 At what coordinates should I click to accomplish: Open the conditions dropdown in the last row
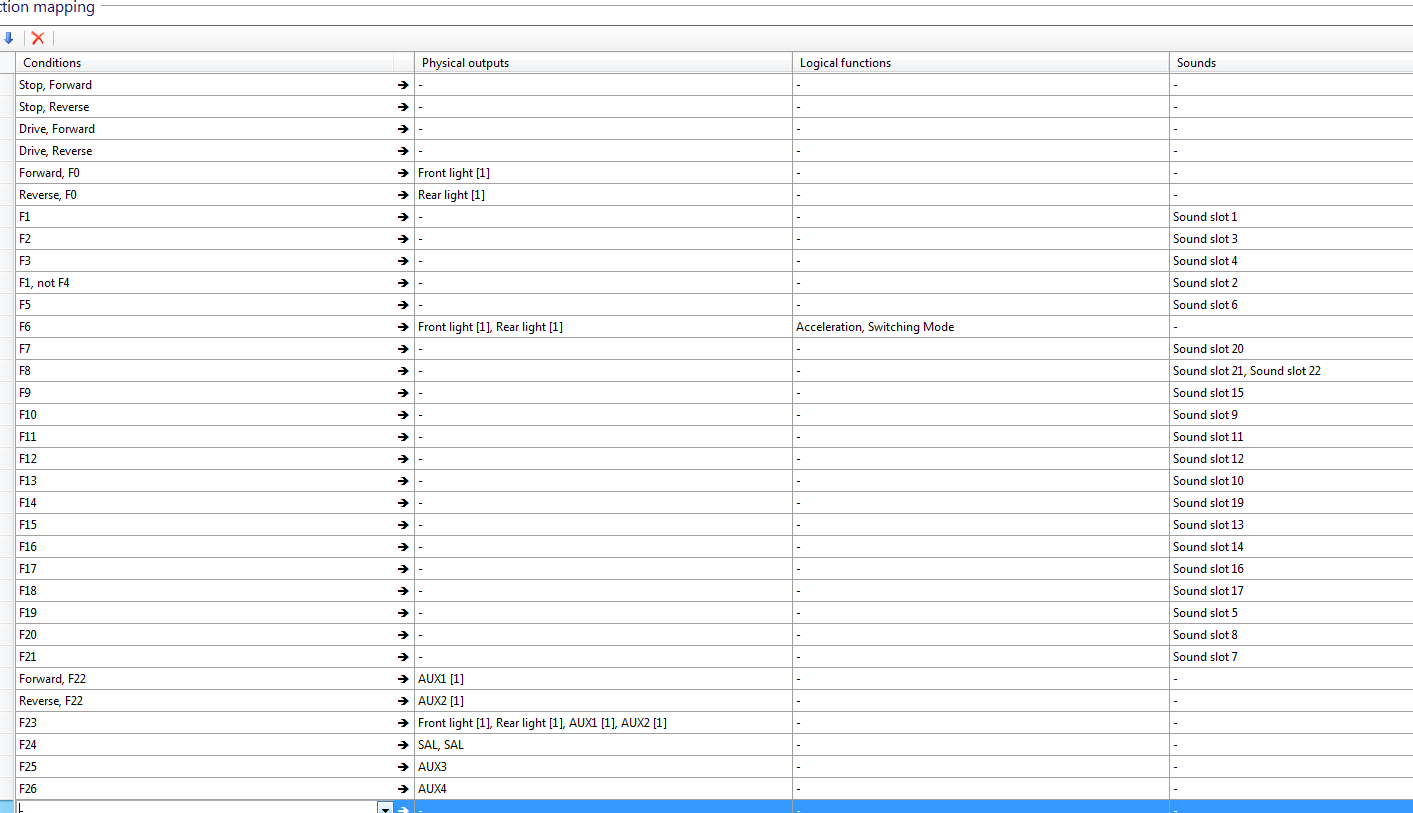[x=385, y=808]
